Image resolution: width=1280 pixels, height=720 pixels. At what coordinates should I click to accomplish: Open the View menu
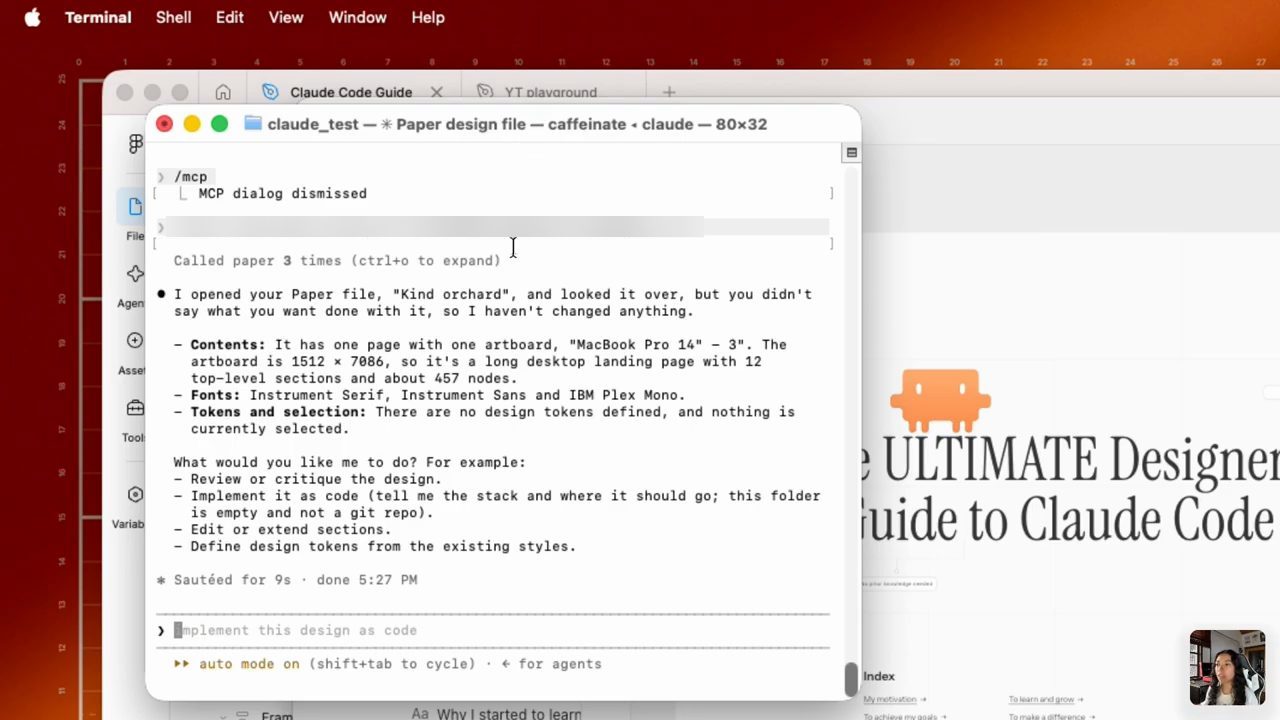pyautogui.click(x=286, y=17)
